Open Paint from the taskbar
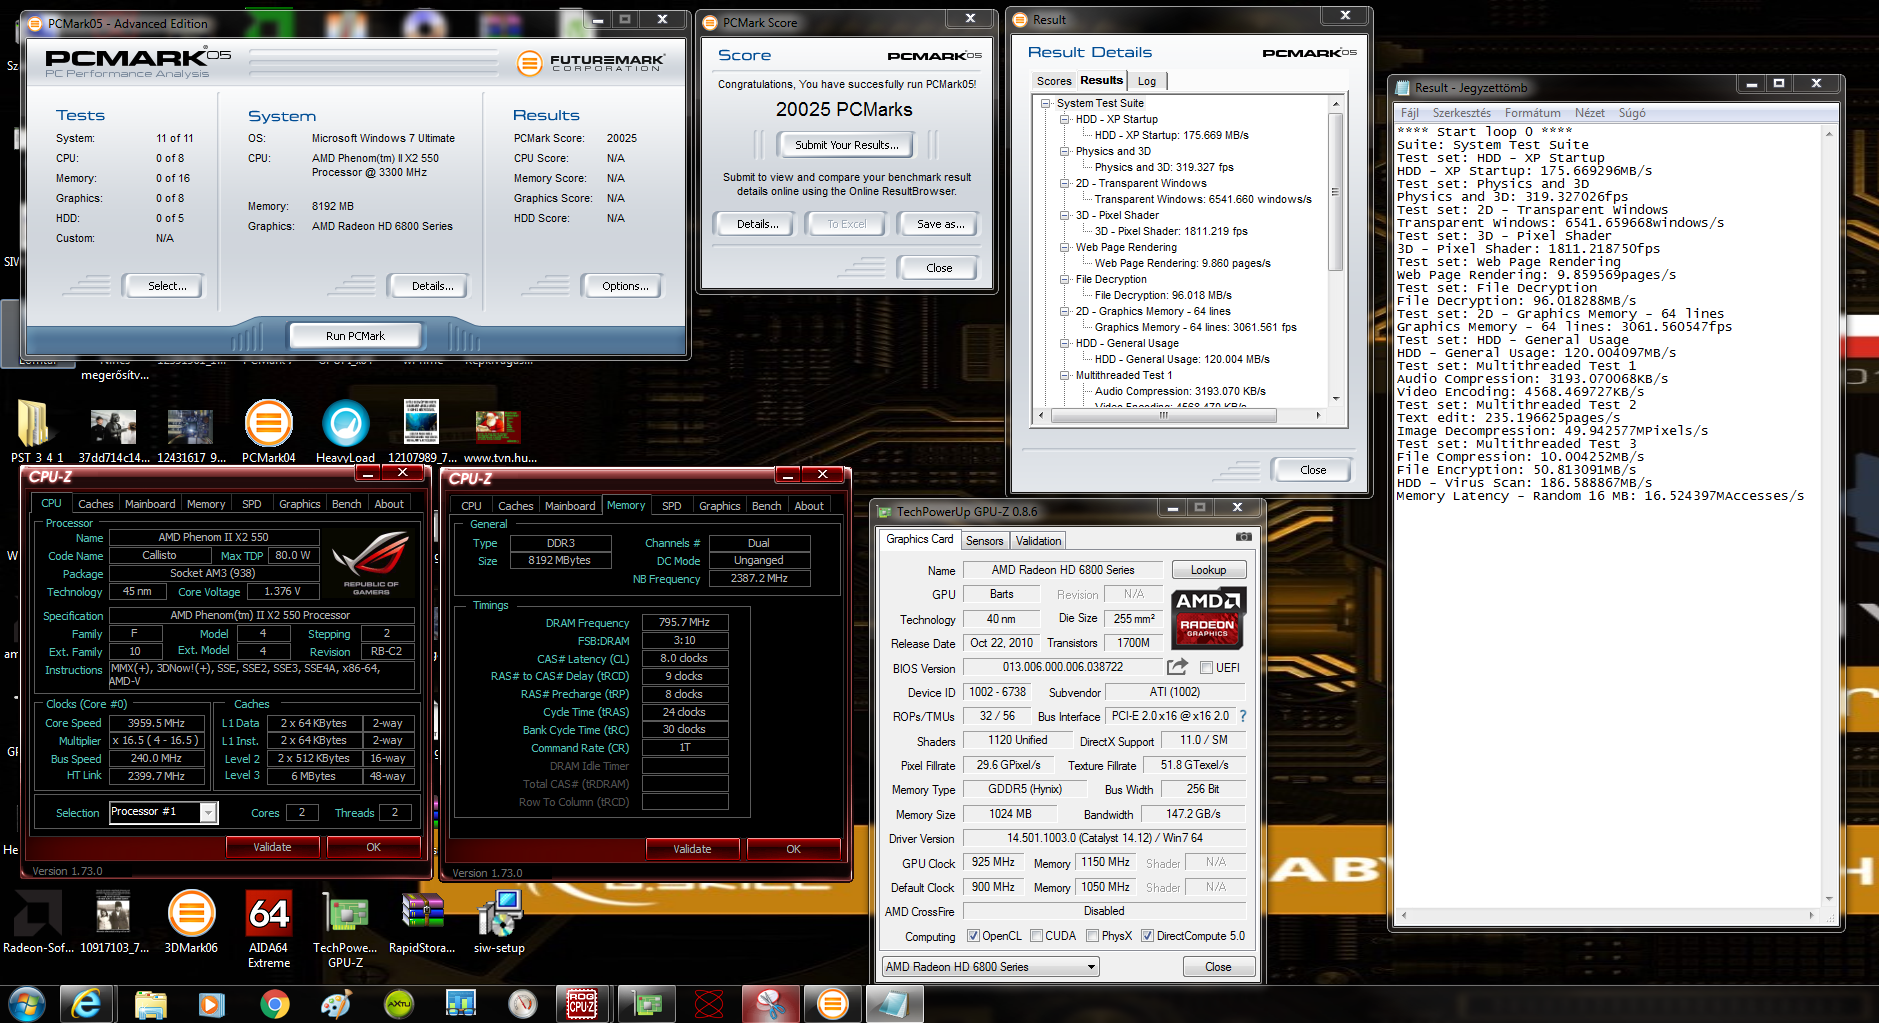The width and height of the screenshot is (1879, 1023). (336, 1003)
